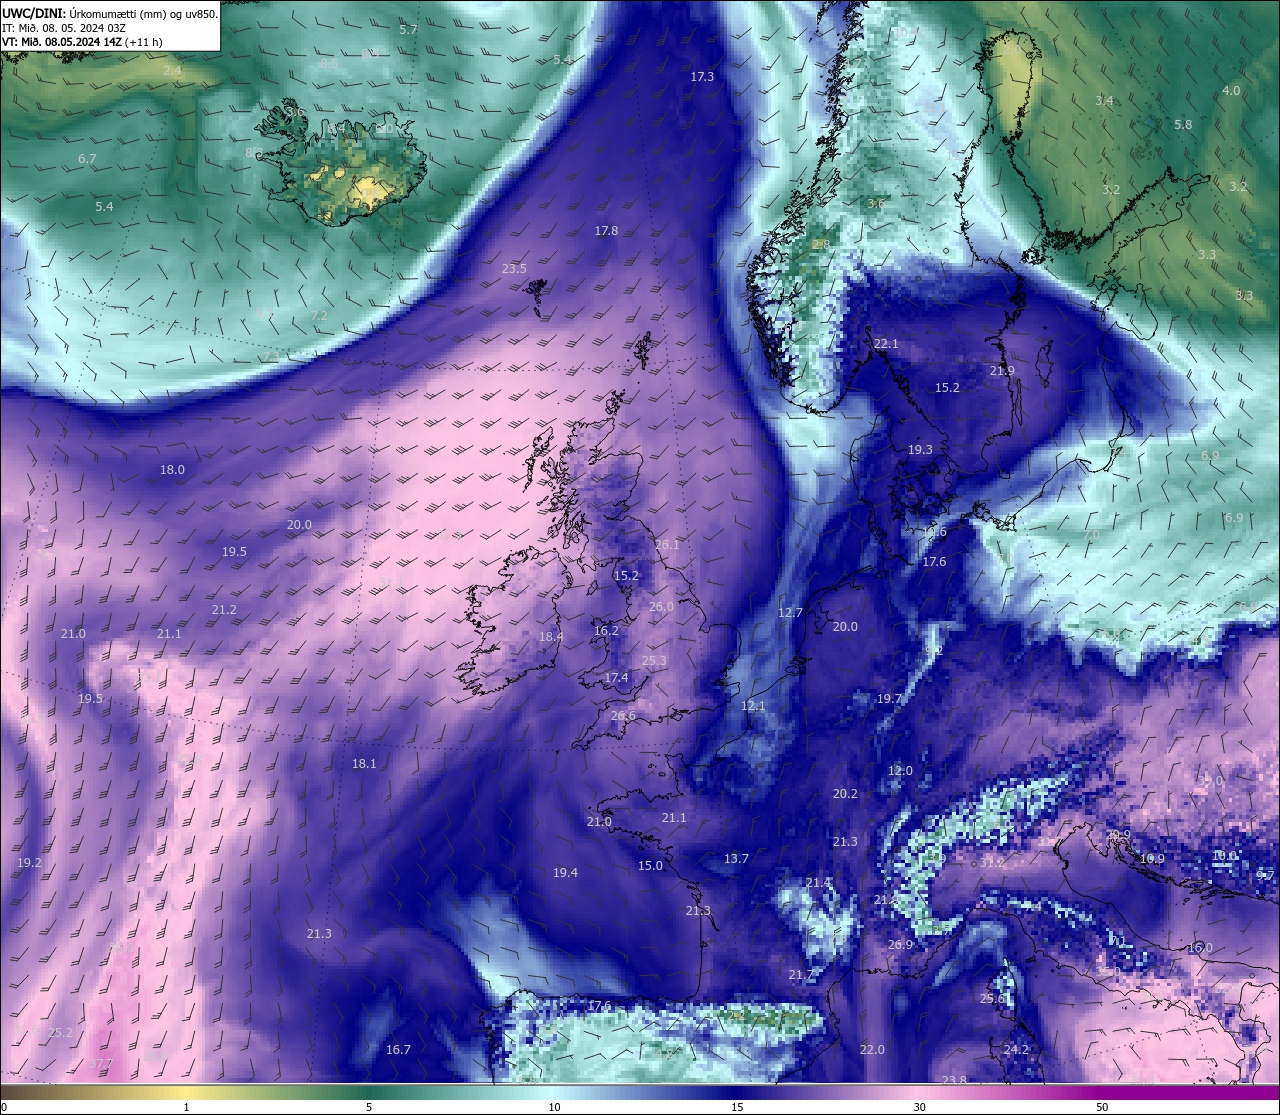This screenshot has width=1280, height=1115.
Task: Click the 12.0 value over southern Germany
Action: 900,771
